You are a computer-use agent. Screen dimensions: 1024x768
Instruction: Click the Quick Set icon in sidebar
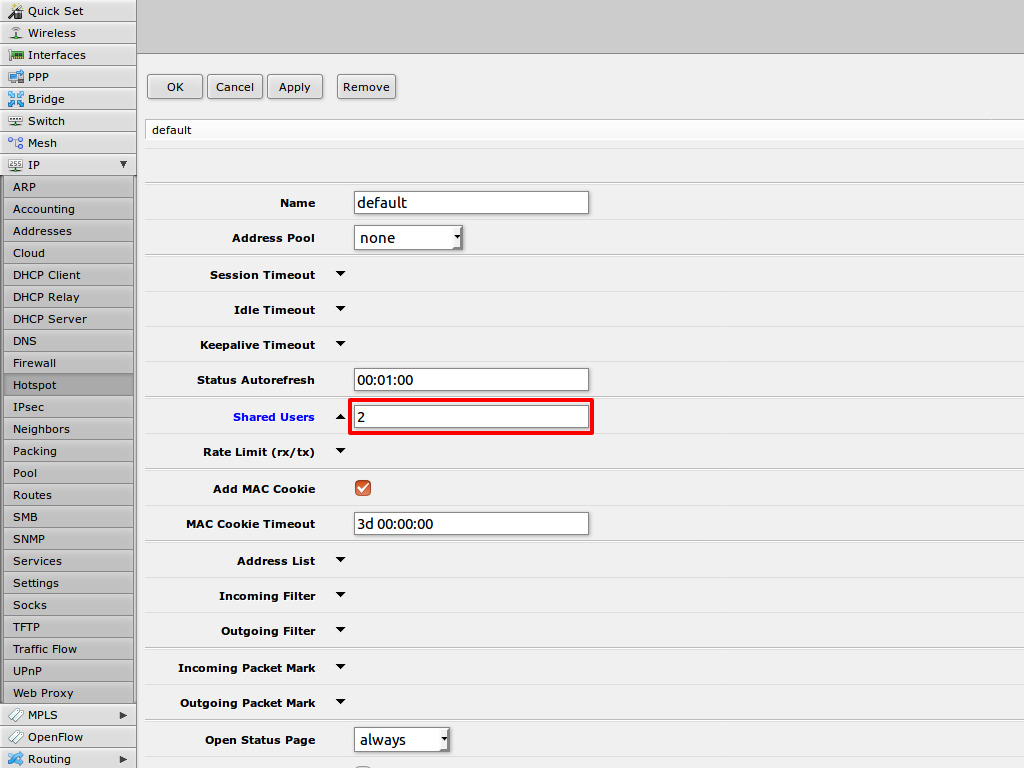point(16,11)
